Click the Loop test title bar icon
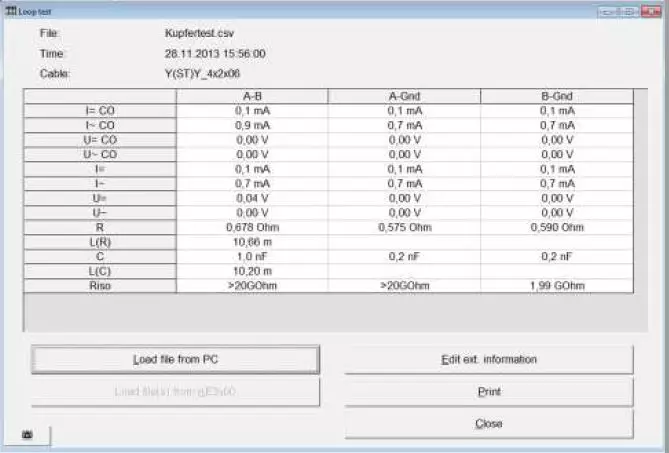669x453 pixels. [11, 11]
